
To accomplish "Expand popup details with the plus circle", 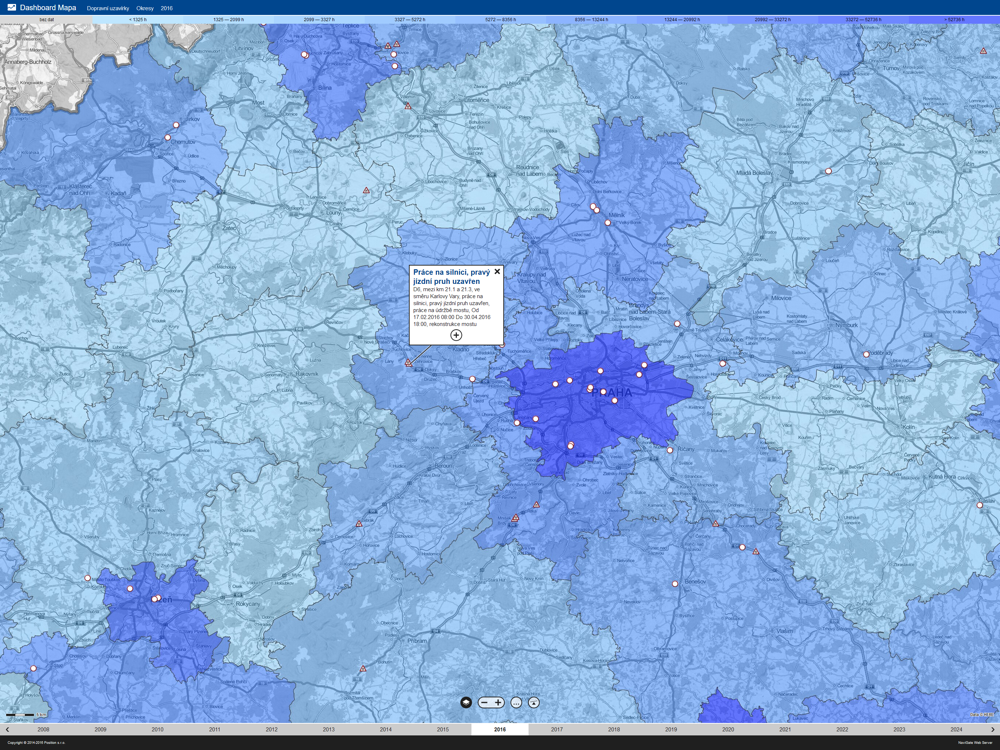I will click(456, 335).
